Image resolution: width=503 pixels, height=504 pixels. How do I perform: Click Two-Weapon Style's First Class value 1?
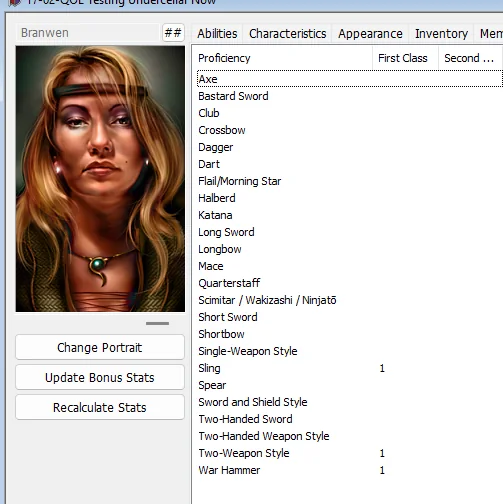tap(382, 453)
